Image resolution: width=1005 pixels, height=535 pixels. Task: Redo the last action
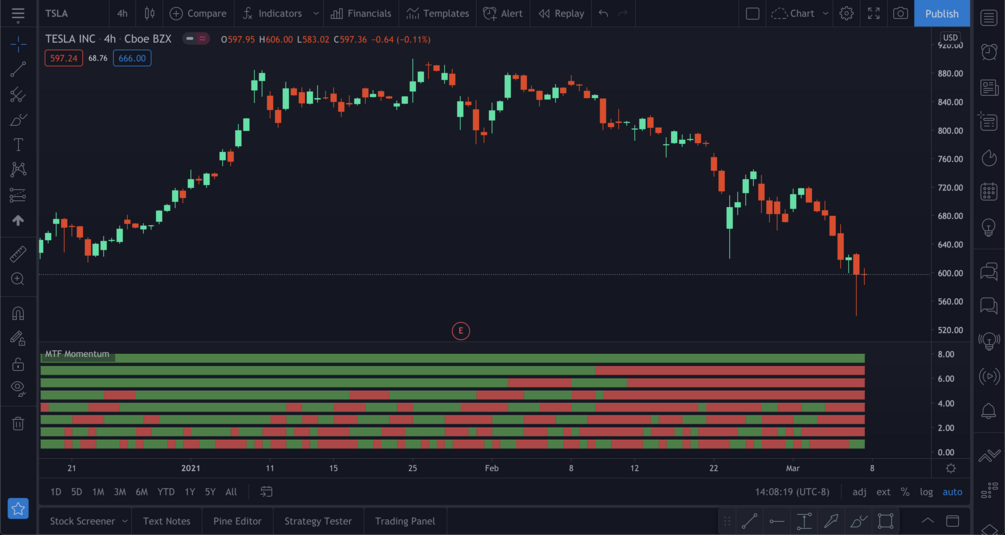[622, 13]
